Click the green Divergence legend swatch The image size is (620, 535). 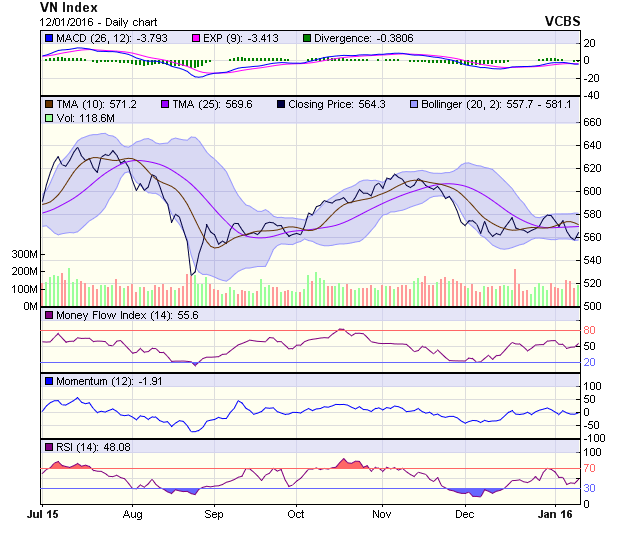(x=307, y=39)
